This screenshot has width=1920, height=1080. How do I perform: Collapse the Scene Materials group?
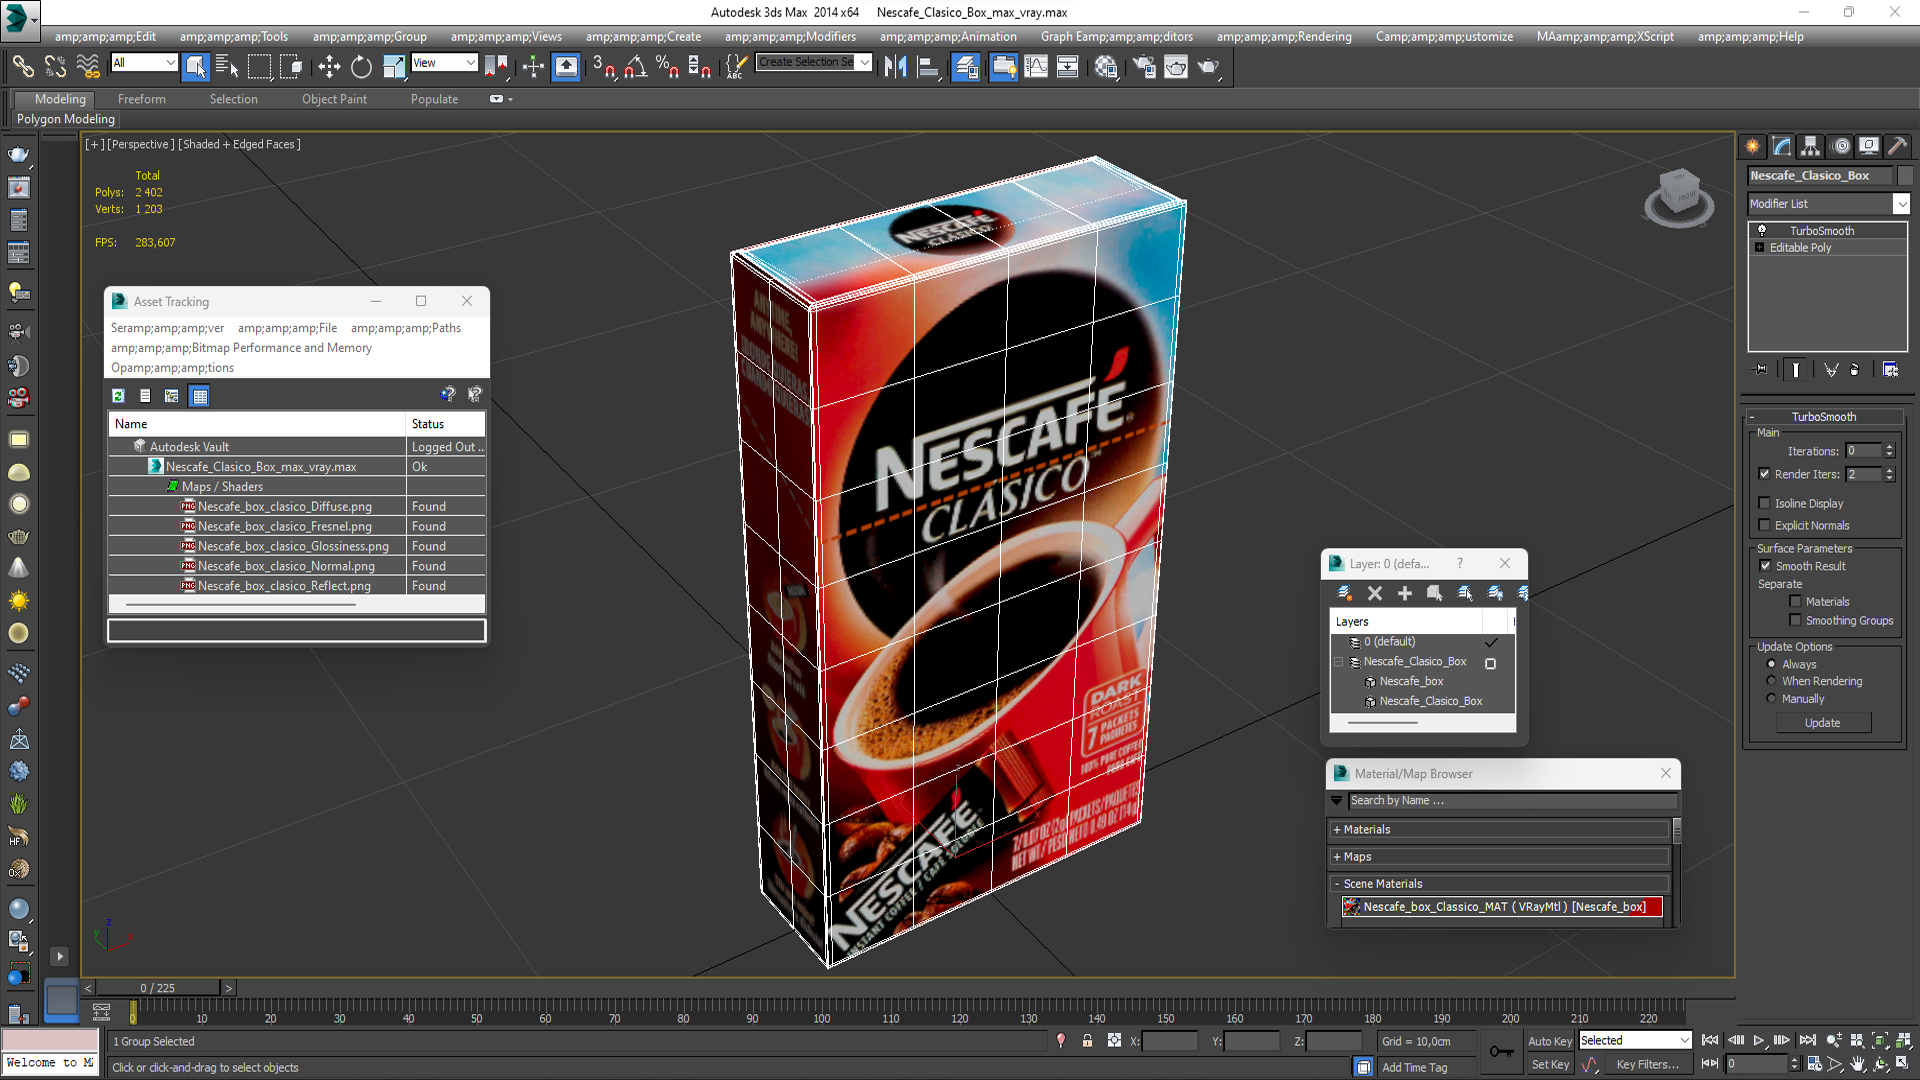[1337, 884]
